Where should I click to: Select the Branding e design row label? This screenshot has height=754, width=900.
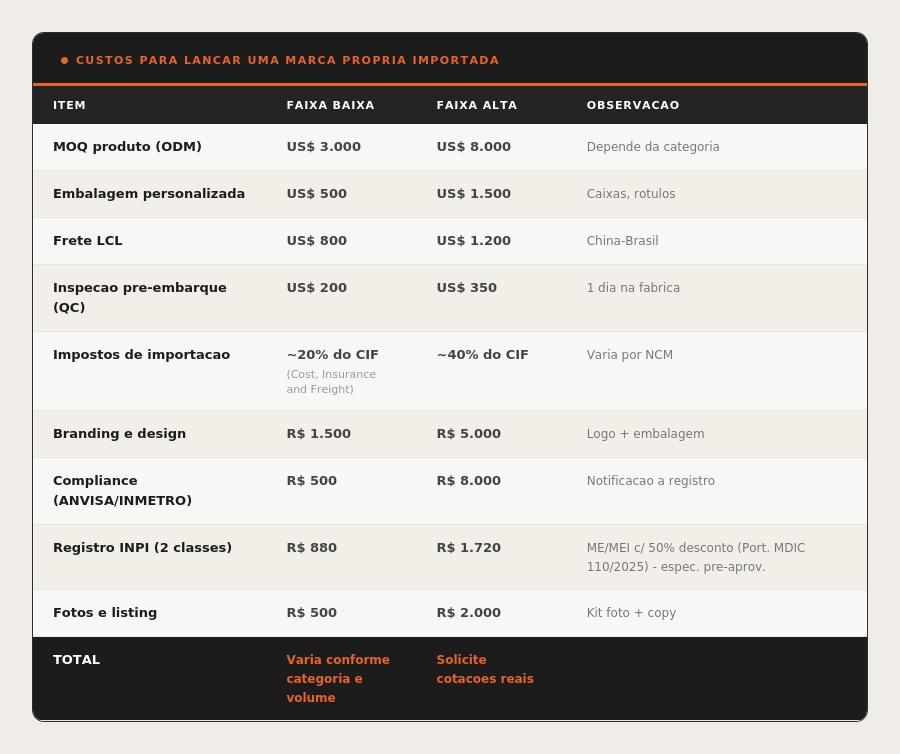(119, 434)
